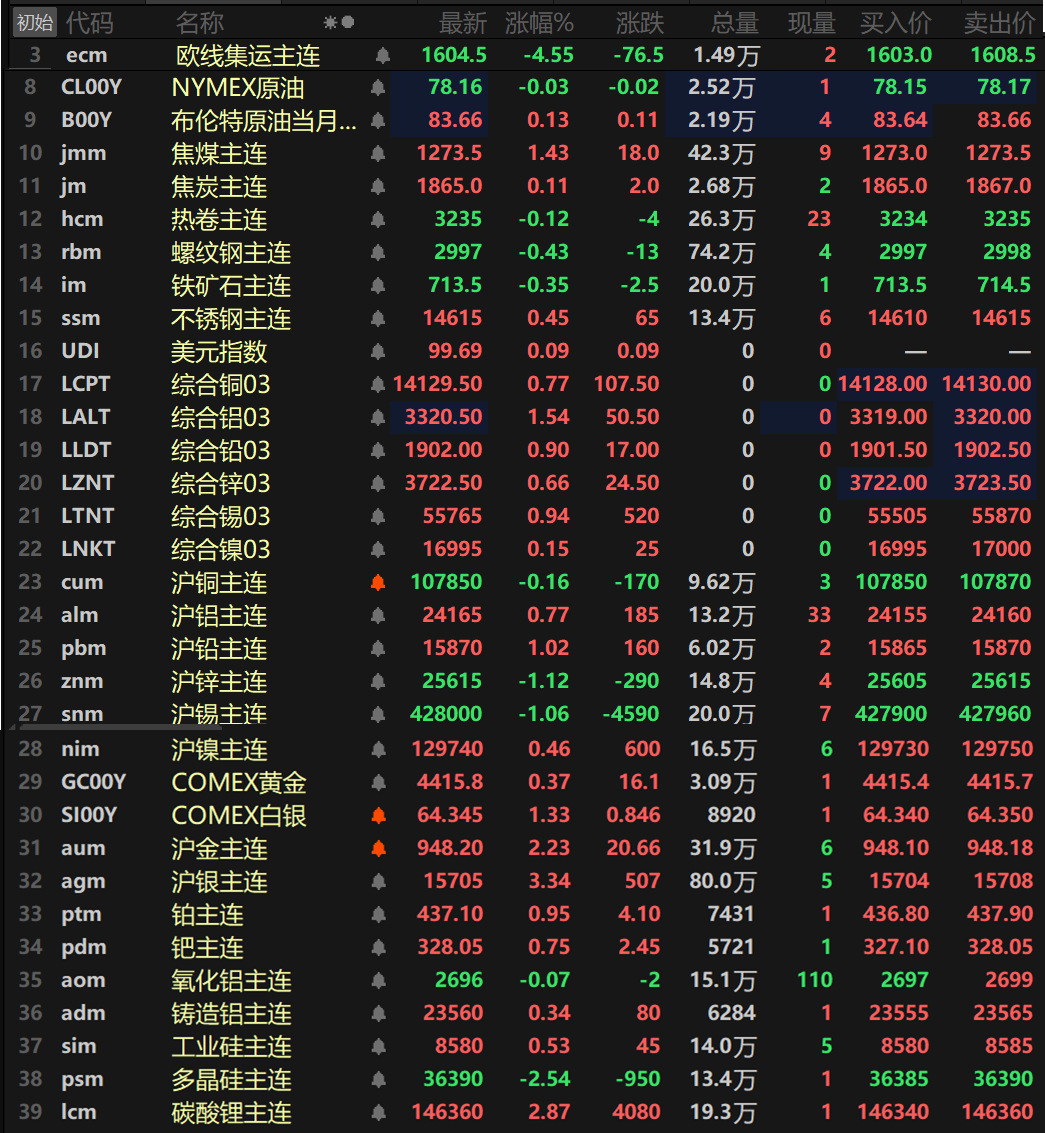Open the 焦煤主连 contract name

click(219, 154)
